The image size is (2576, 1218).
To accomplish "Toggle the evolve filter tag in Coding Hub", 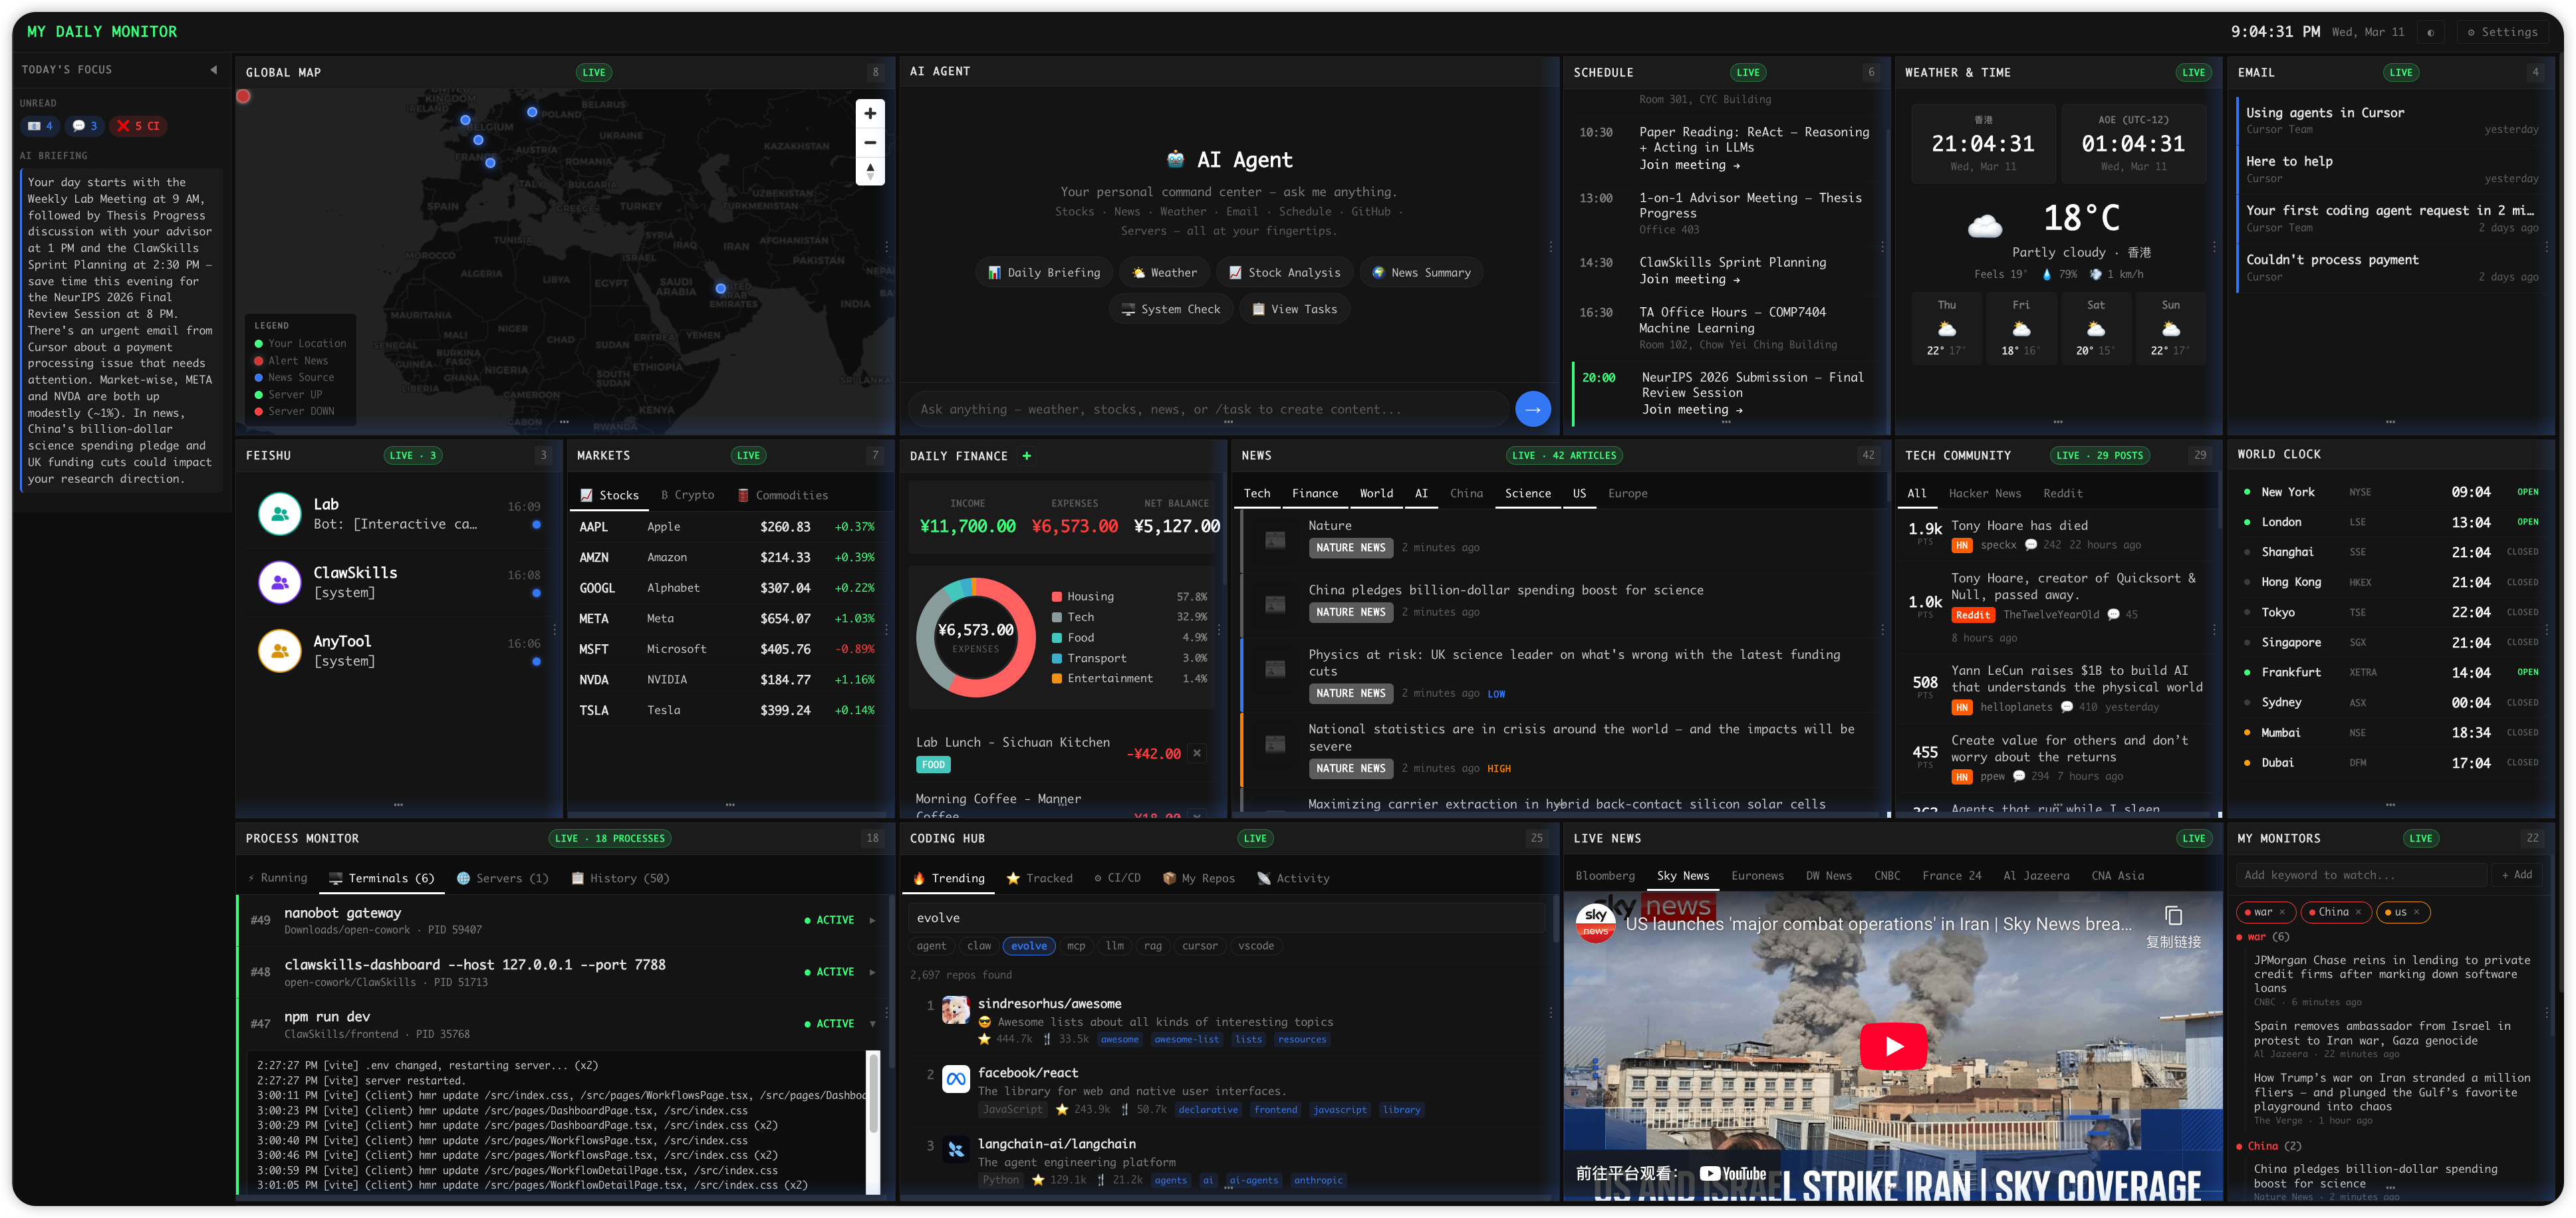I will [1029, 945].
